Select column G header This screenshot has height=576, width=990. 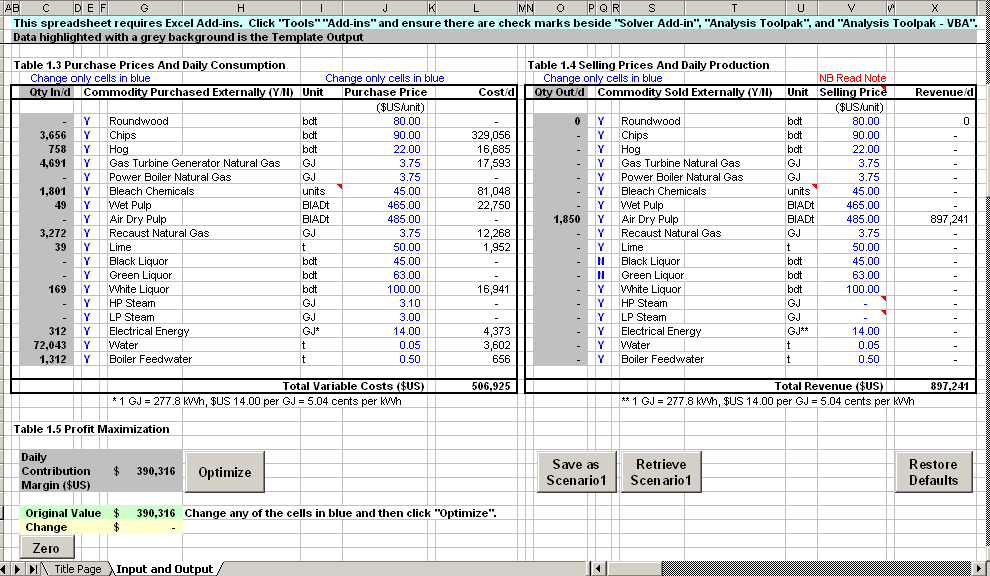[145, 8]
